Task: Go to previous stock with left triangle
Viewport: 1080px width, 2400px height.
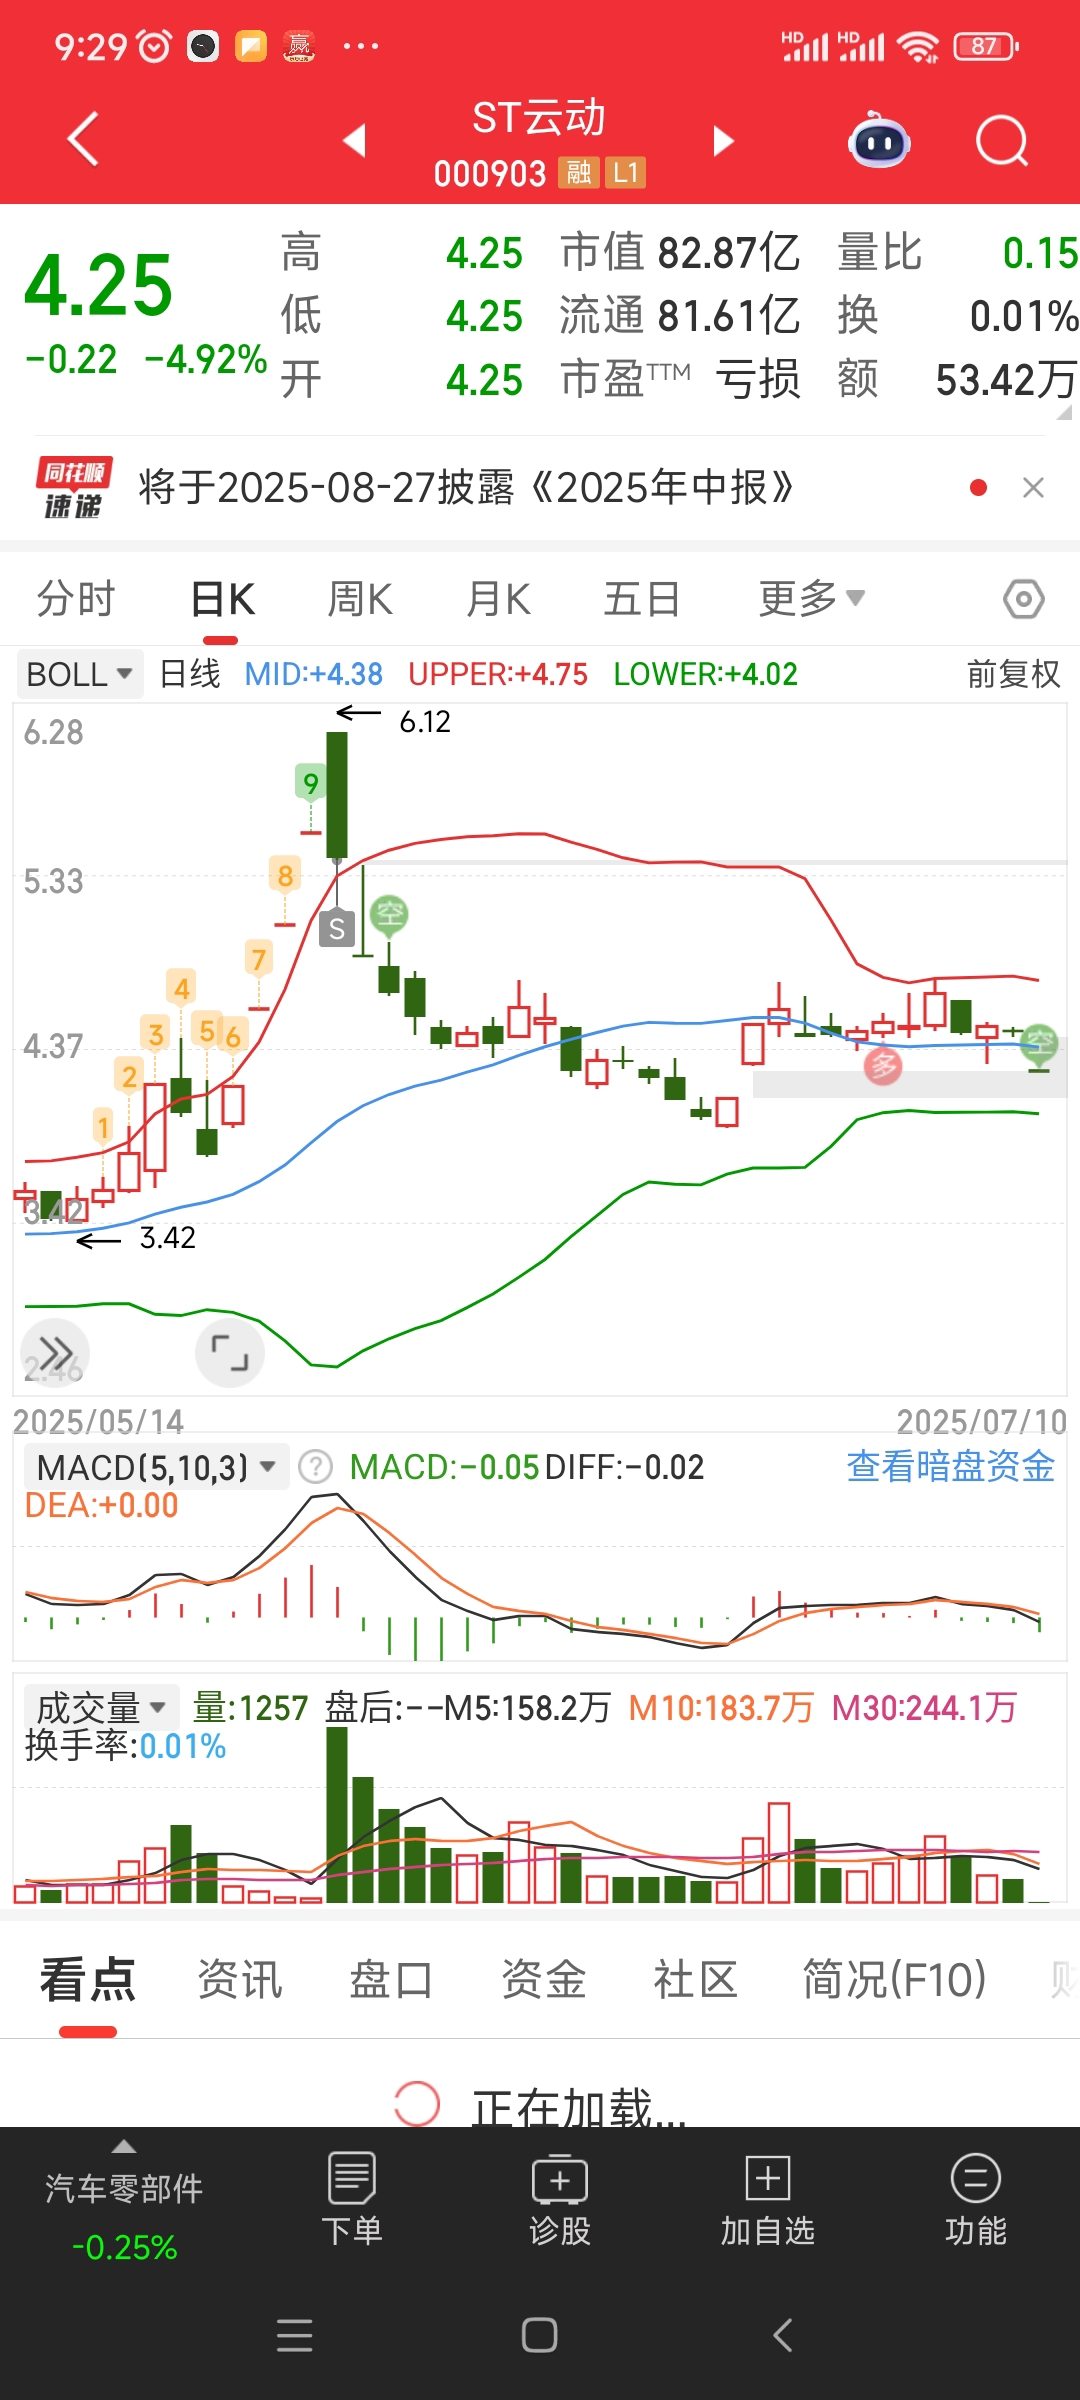Action: pos(354,140)
